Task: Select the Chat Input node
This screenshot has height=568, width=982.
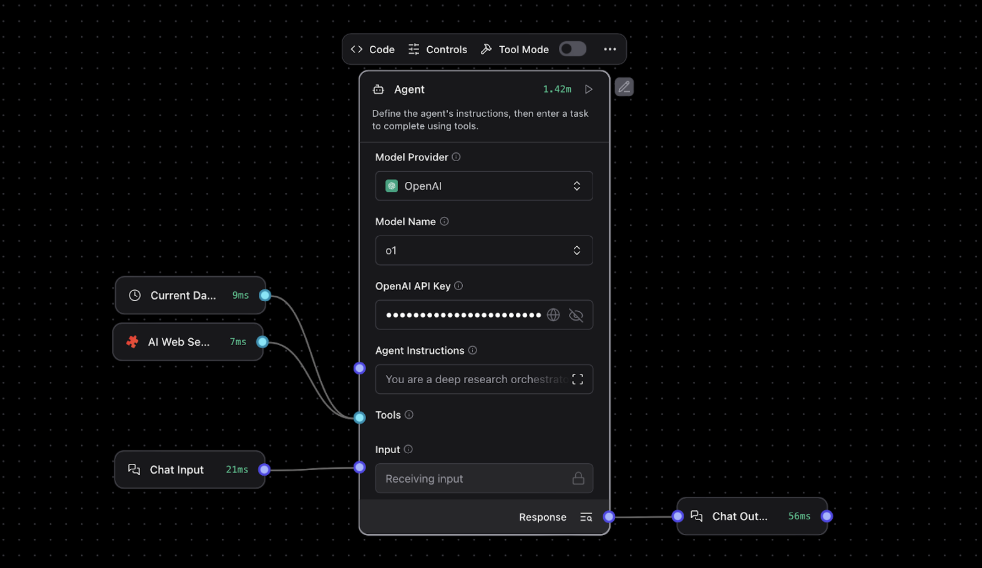Action: coord(177,470)
